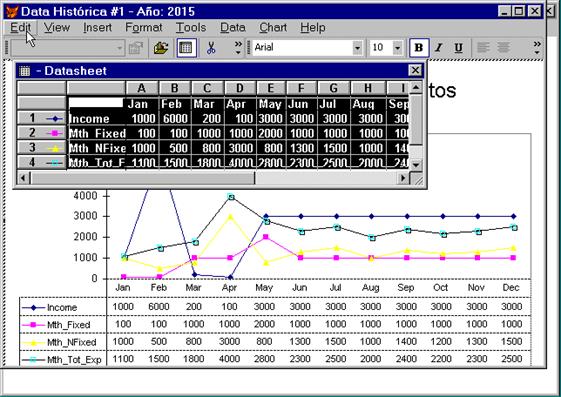Toggle Italic formatting button
The width and height of the screenshot is (561, 397).
point(439,48)
